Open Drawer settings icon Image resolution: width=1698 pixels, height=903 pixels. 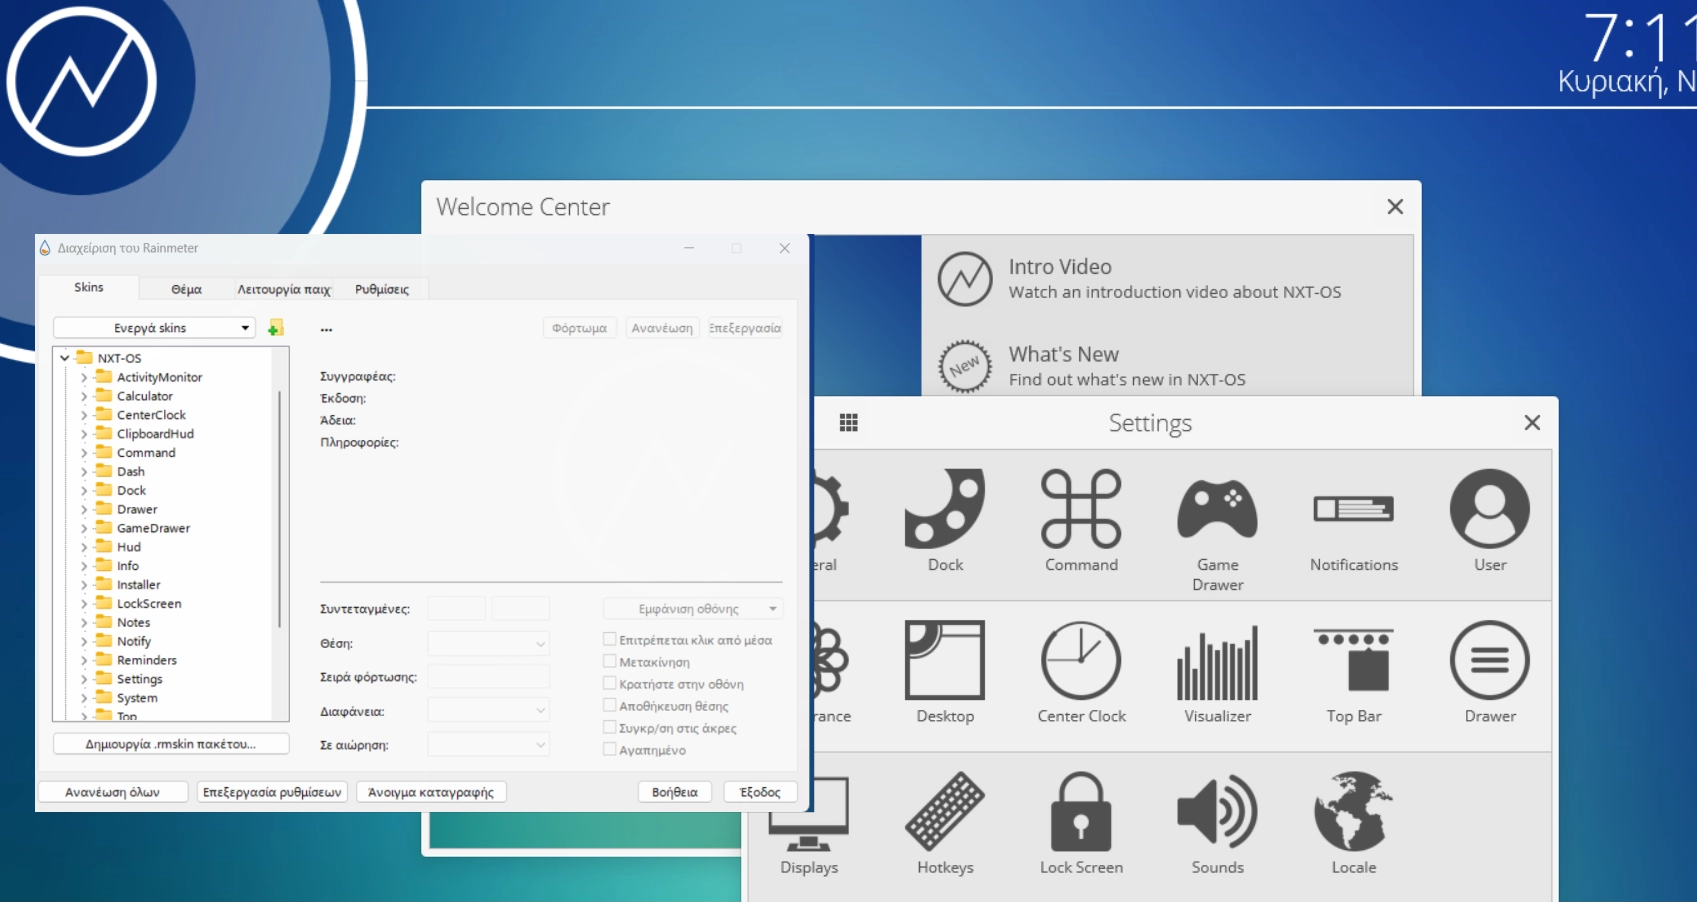[1490, 660]
